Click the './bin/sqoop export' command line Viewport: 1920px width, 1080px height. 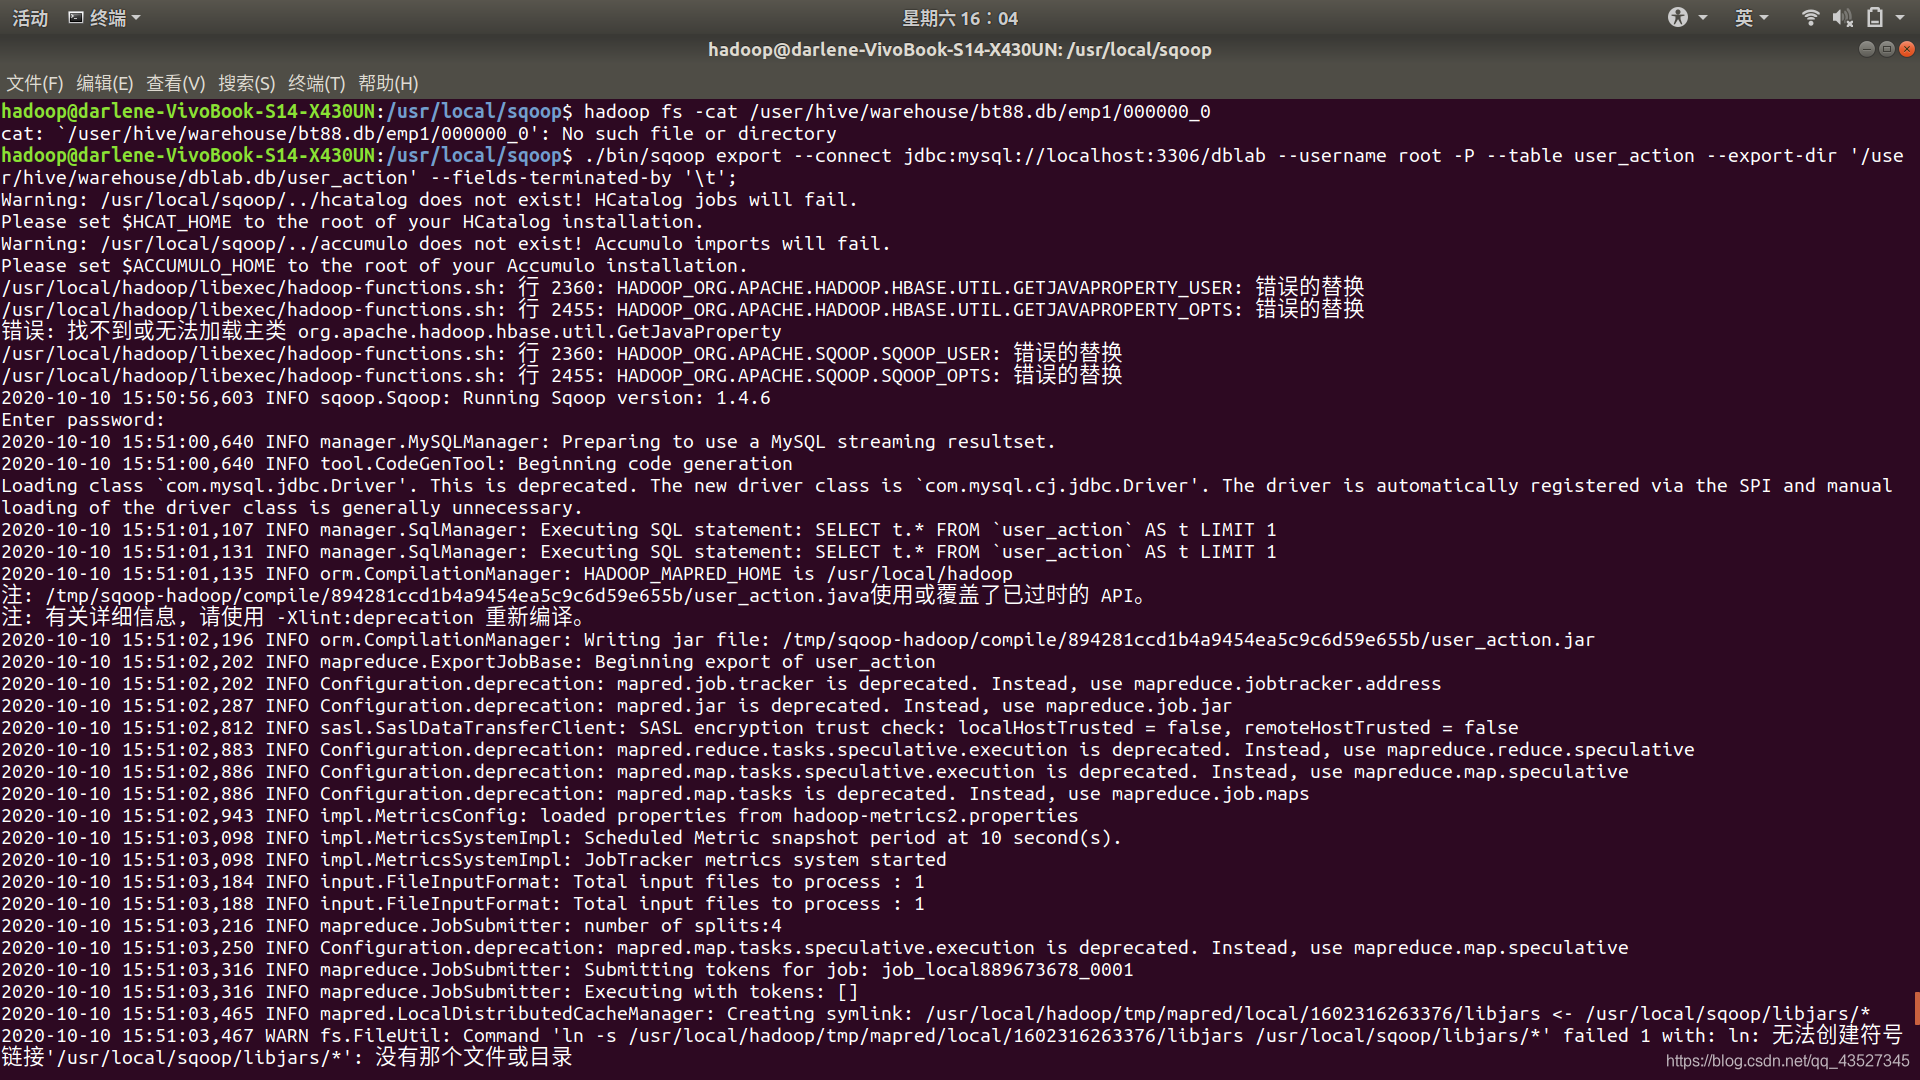tap(952, 166)
